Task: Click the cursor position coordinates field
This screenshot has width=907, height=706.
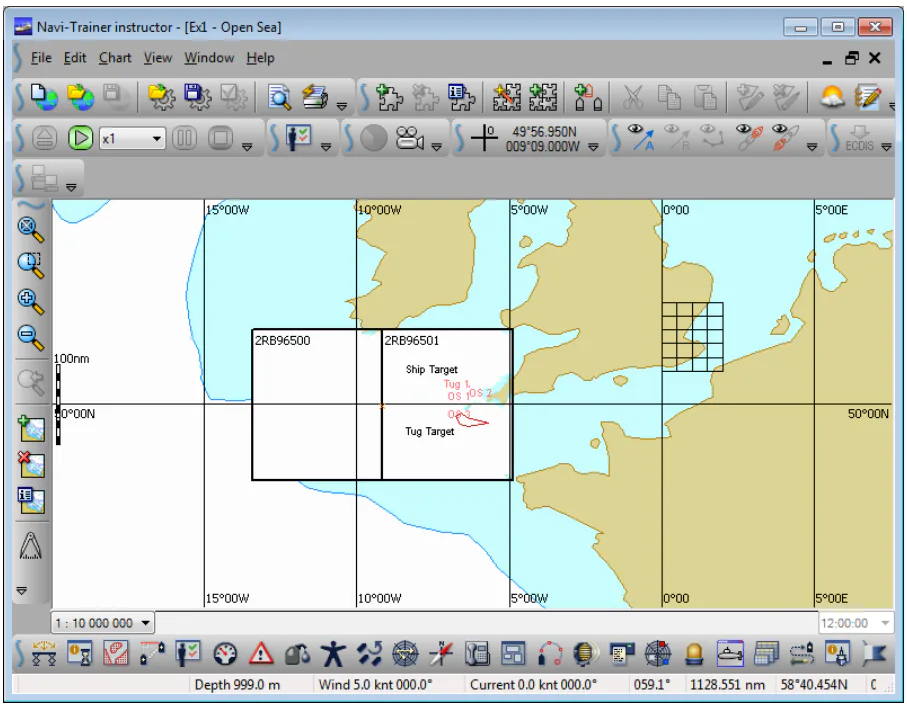Action: tap(543, 139)
